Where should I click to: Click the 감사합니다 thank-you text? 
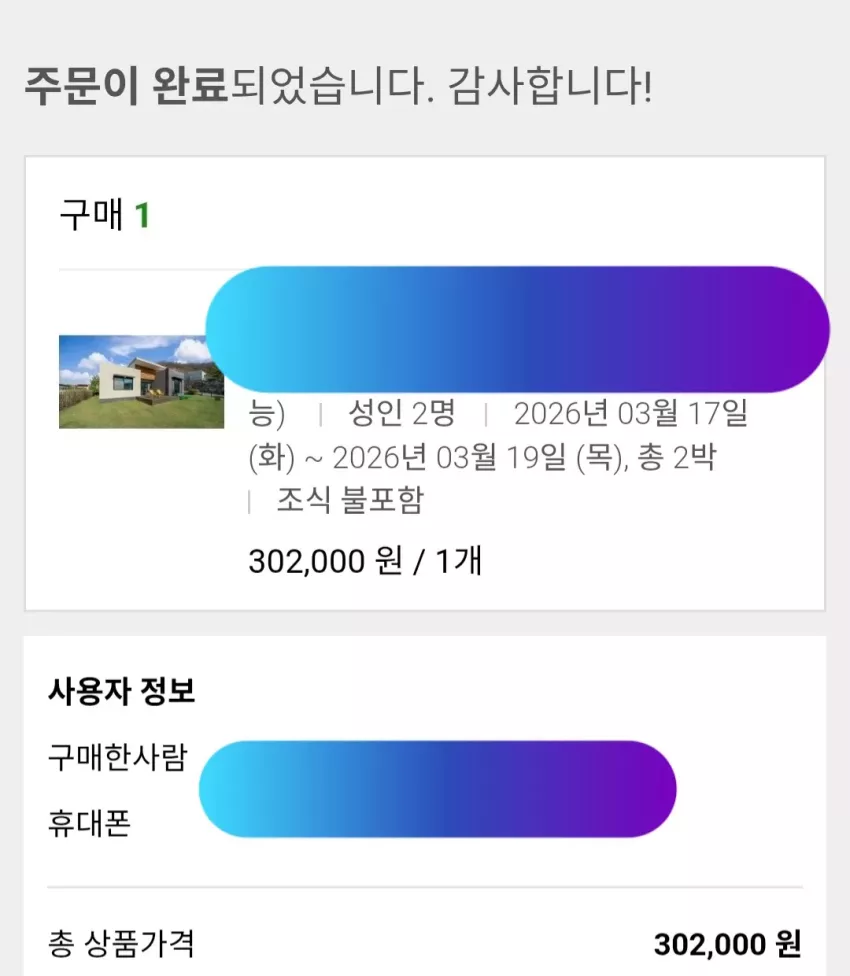pos(550,85)
